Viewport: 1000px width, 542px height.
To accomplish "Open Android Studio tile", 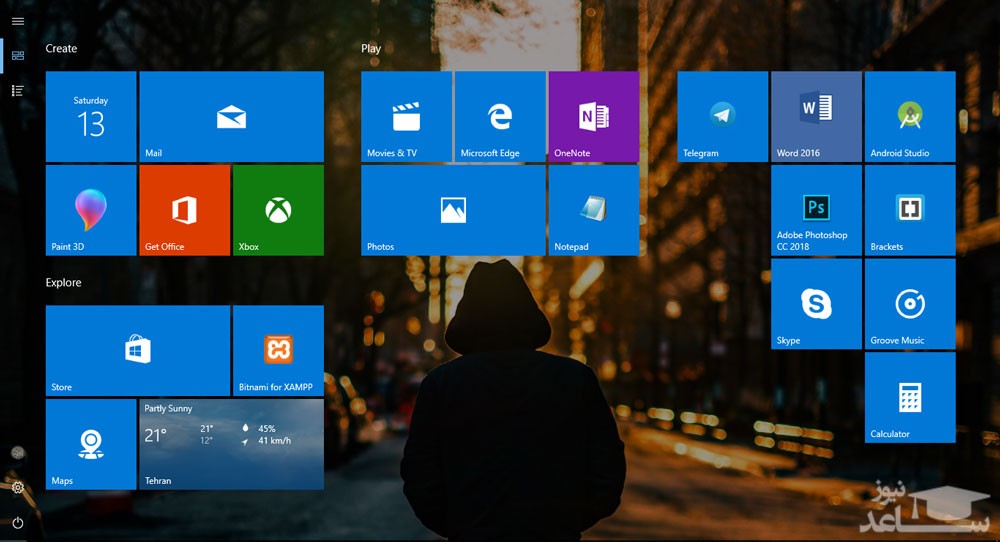I will [x=909, y=116].
